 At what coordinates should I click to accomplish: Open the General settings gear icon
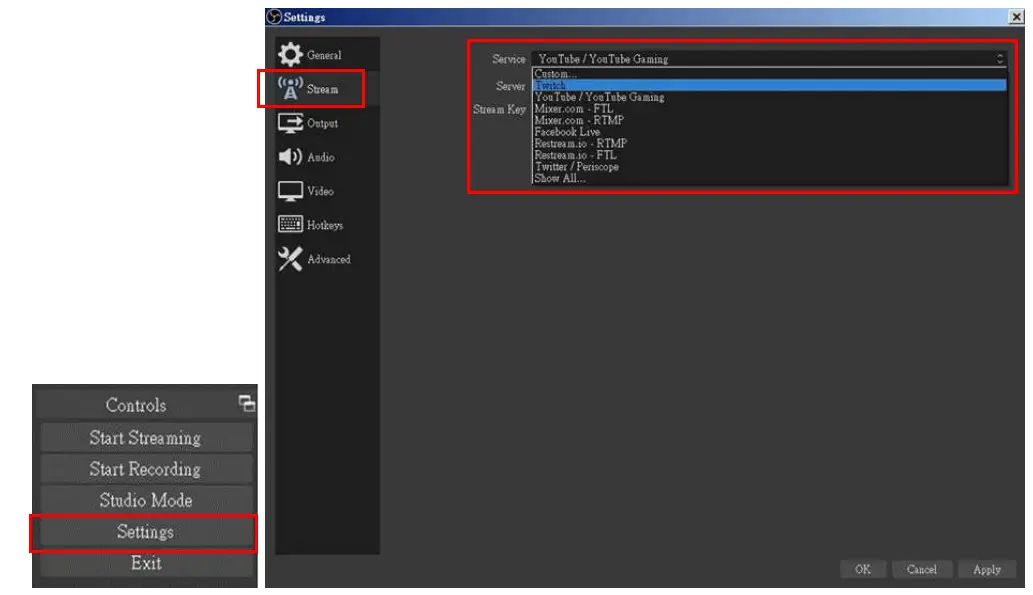[288, 56]
